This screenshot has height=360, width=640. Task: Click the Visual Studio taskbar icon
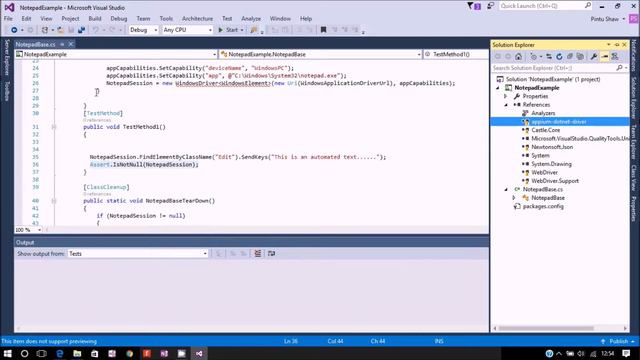click(x=199, y=353)
